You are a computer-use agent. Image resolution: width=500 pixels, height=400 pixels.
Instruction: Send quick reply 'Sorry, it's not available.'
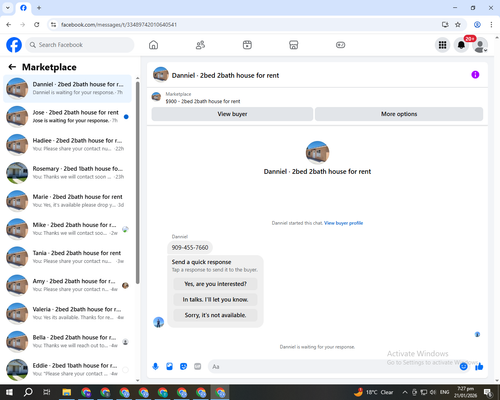point(215,315)
